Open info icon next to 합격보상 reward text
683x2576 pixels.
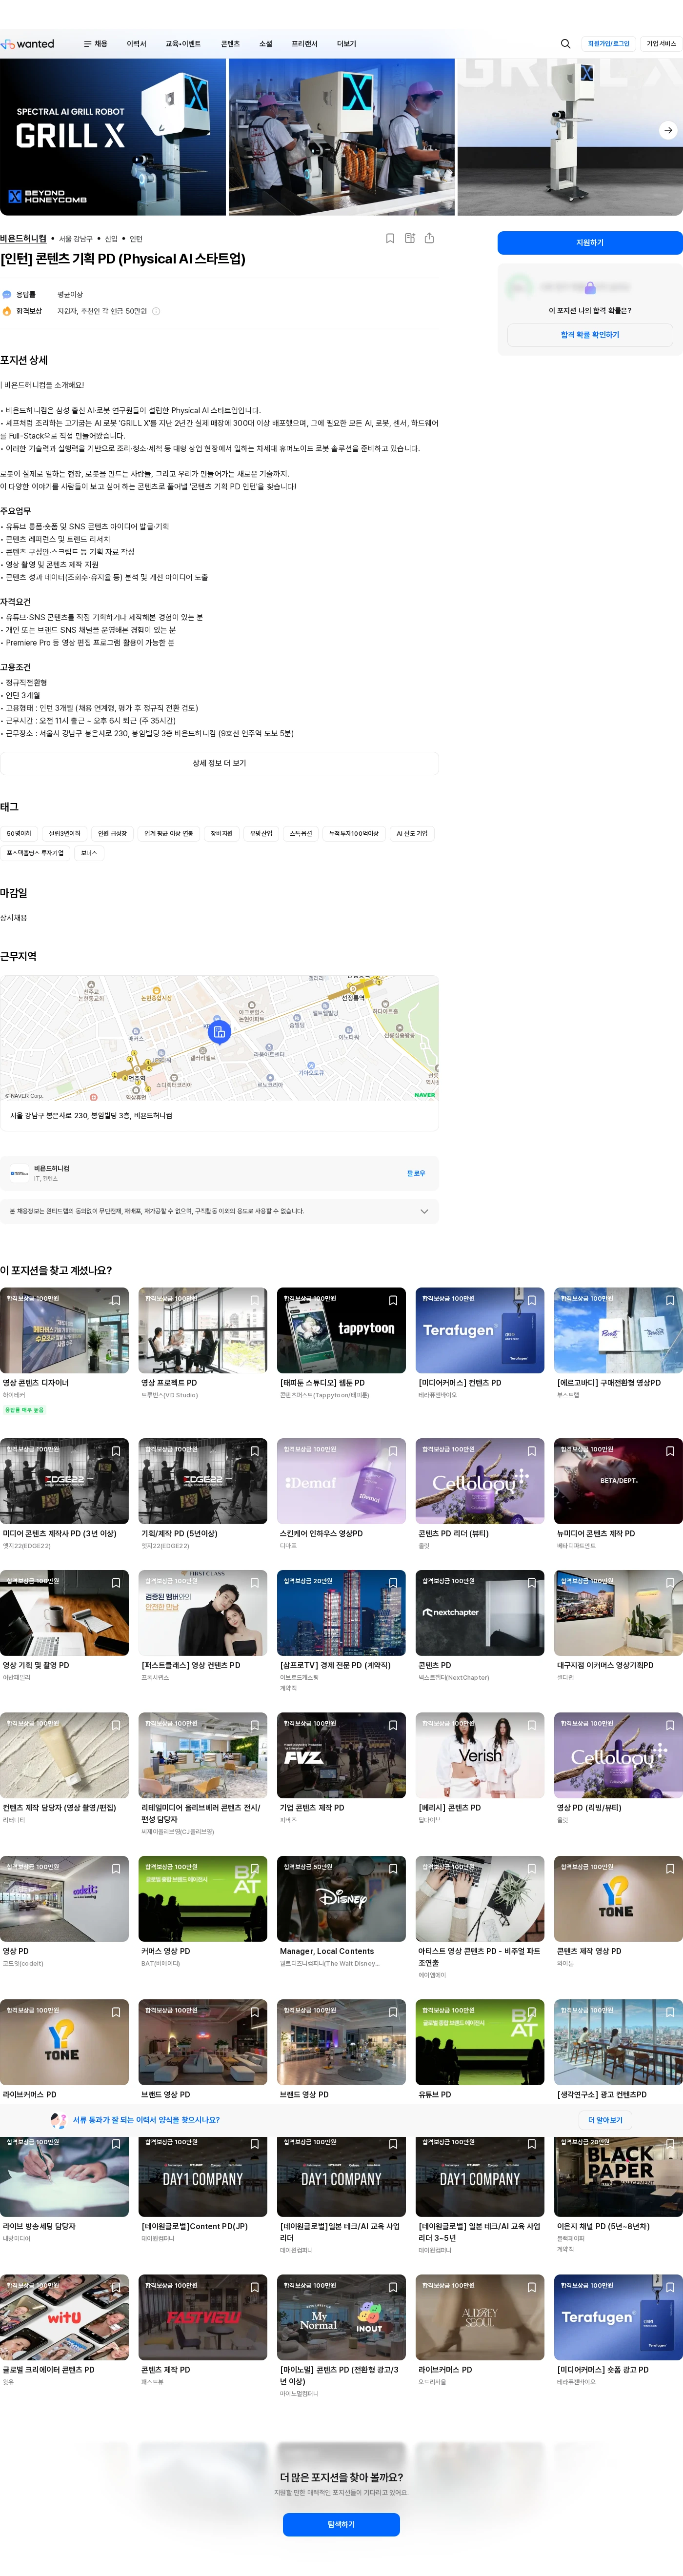(156, 311)
